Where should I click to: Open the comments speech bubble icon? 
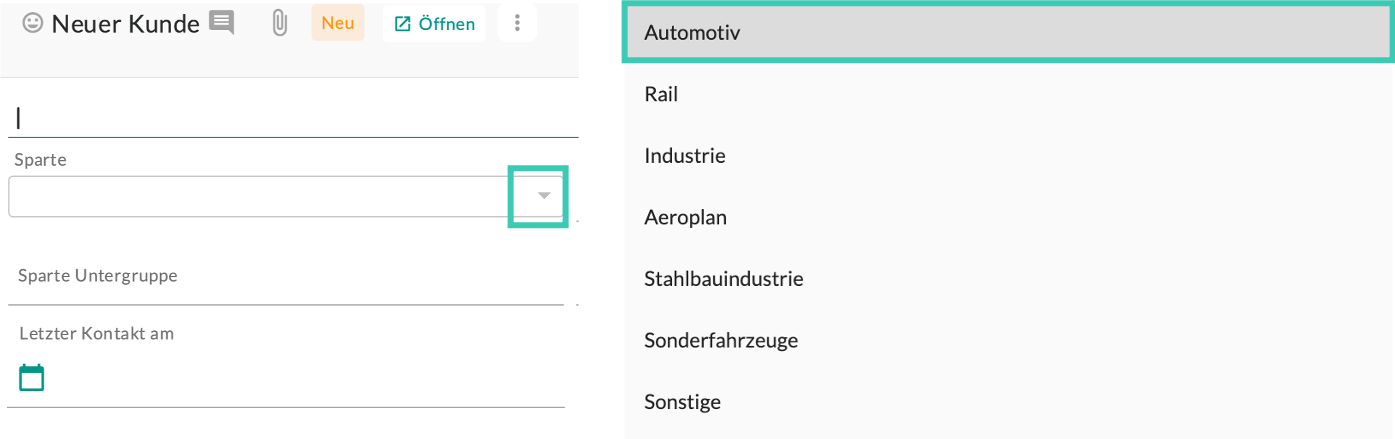(222, 23)
